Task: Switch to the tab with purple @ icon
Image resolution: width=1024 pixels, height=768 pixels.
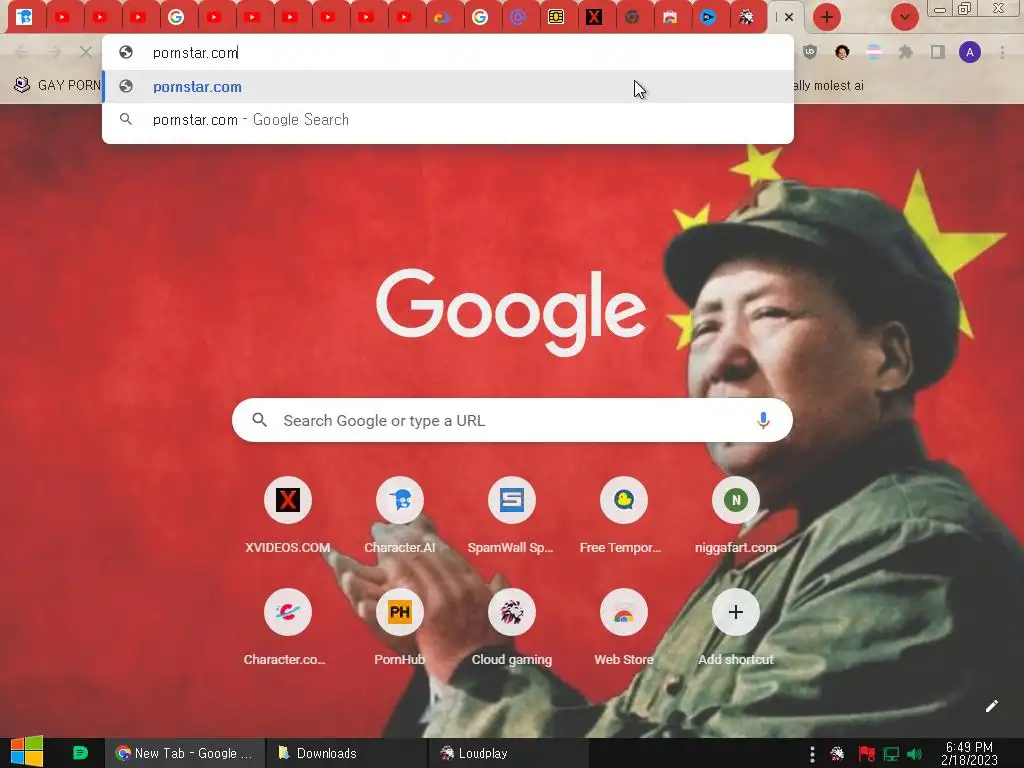Action: click(518, 17)
